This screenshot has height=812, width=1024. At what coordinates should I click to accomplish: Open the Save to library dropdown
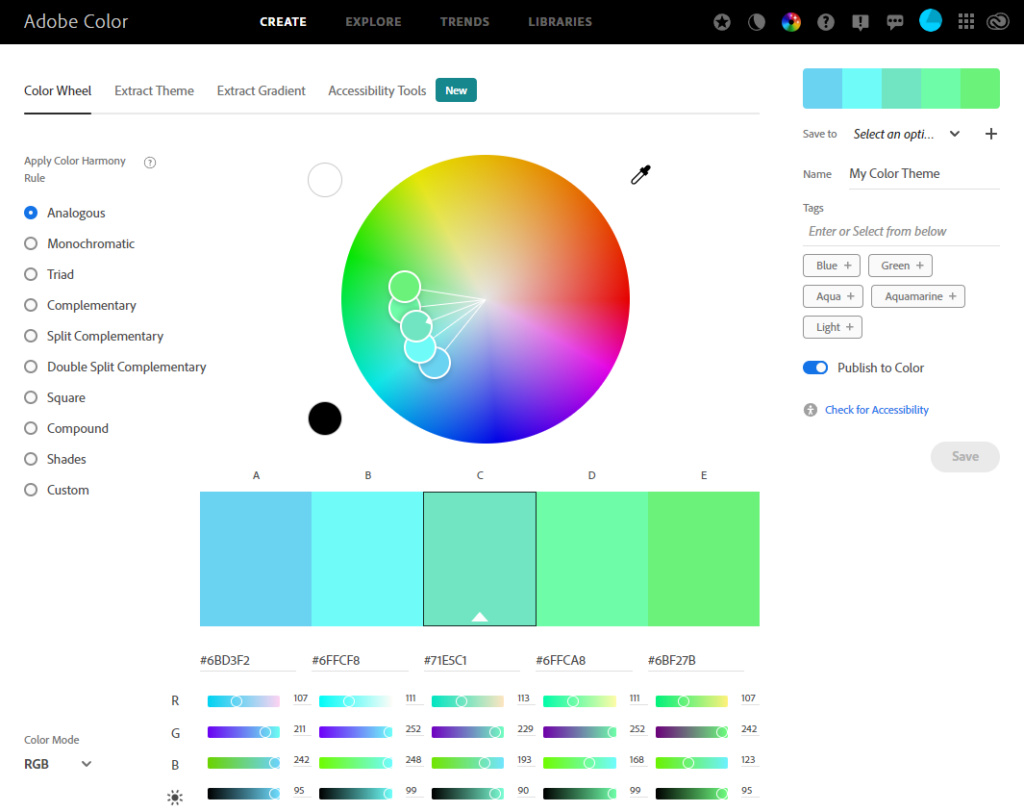point(906,134)
